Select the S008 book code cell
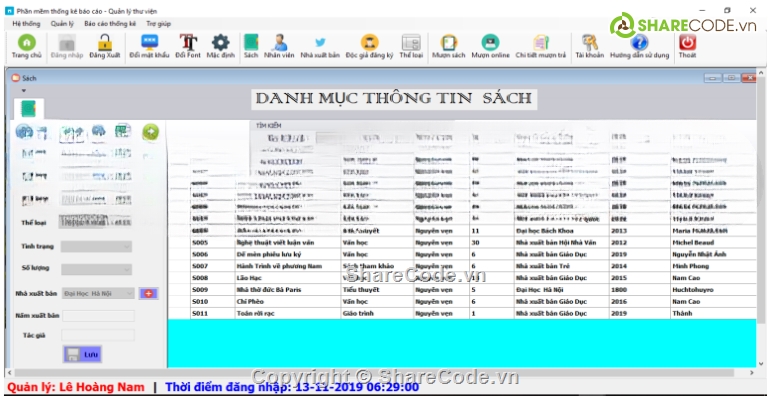Image resolution: width=768 pixels, height=396 pixels. click(x=213, y=278)
